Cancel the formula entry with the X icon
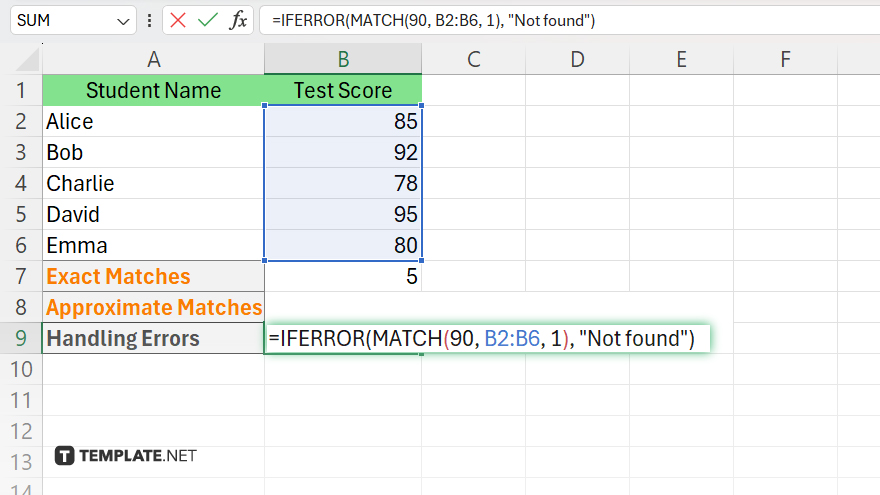880x495 pixels. tap(178, 21)
